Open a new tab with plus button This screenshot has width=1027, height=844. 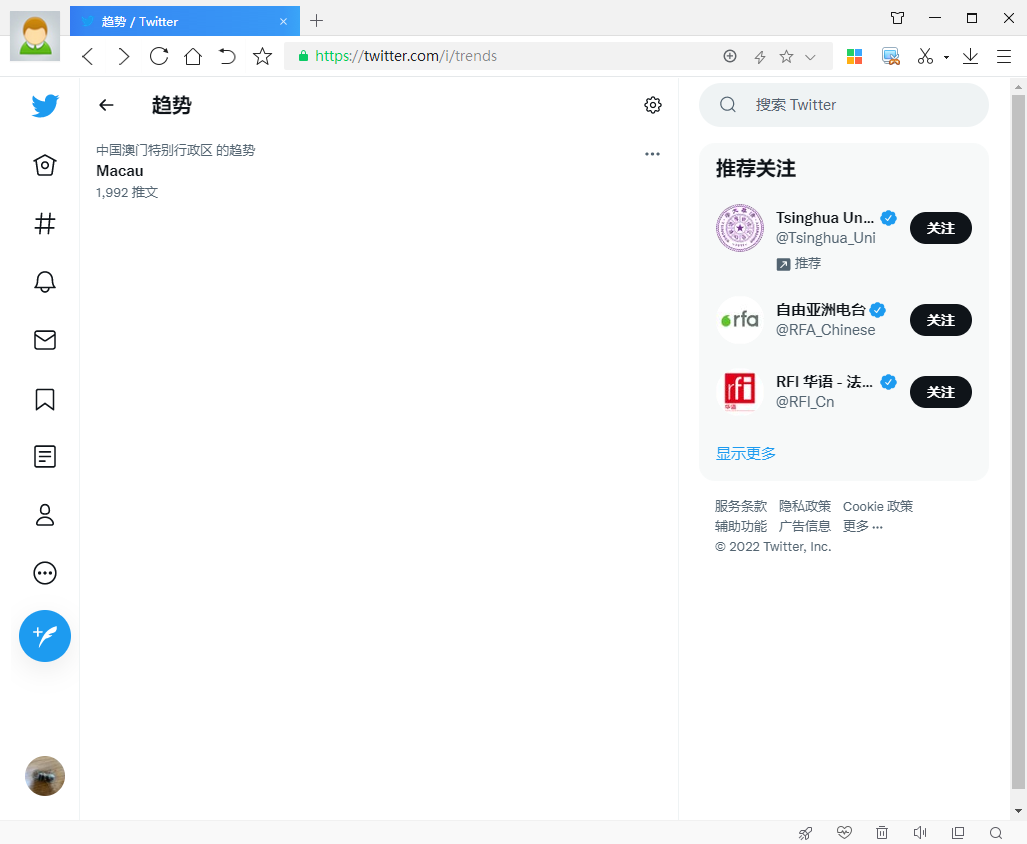pos(316,21)
